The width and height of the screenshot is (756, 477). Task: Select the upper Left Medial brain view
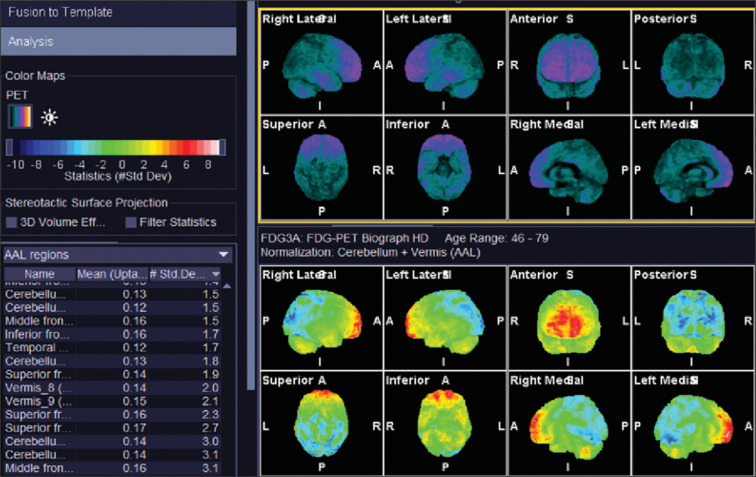692,170
